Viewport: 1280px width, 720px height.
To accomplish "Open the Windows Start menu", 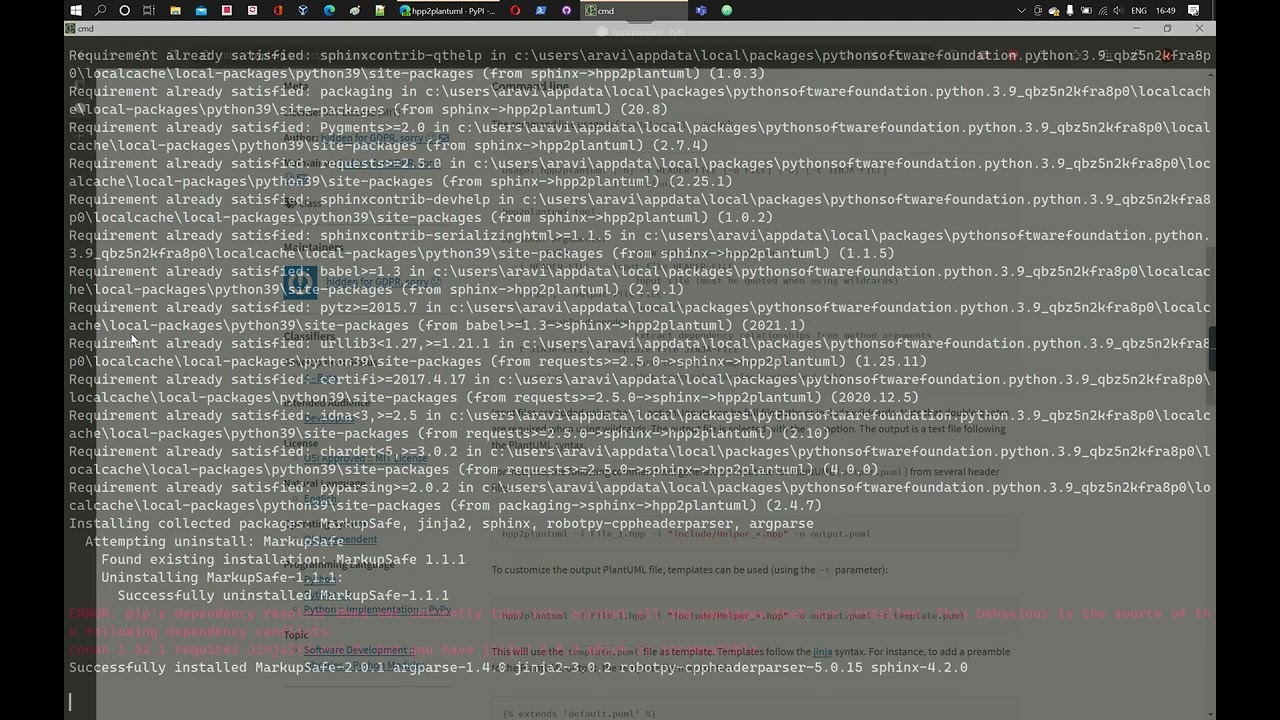I will tap(75, 10).
